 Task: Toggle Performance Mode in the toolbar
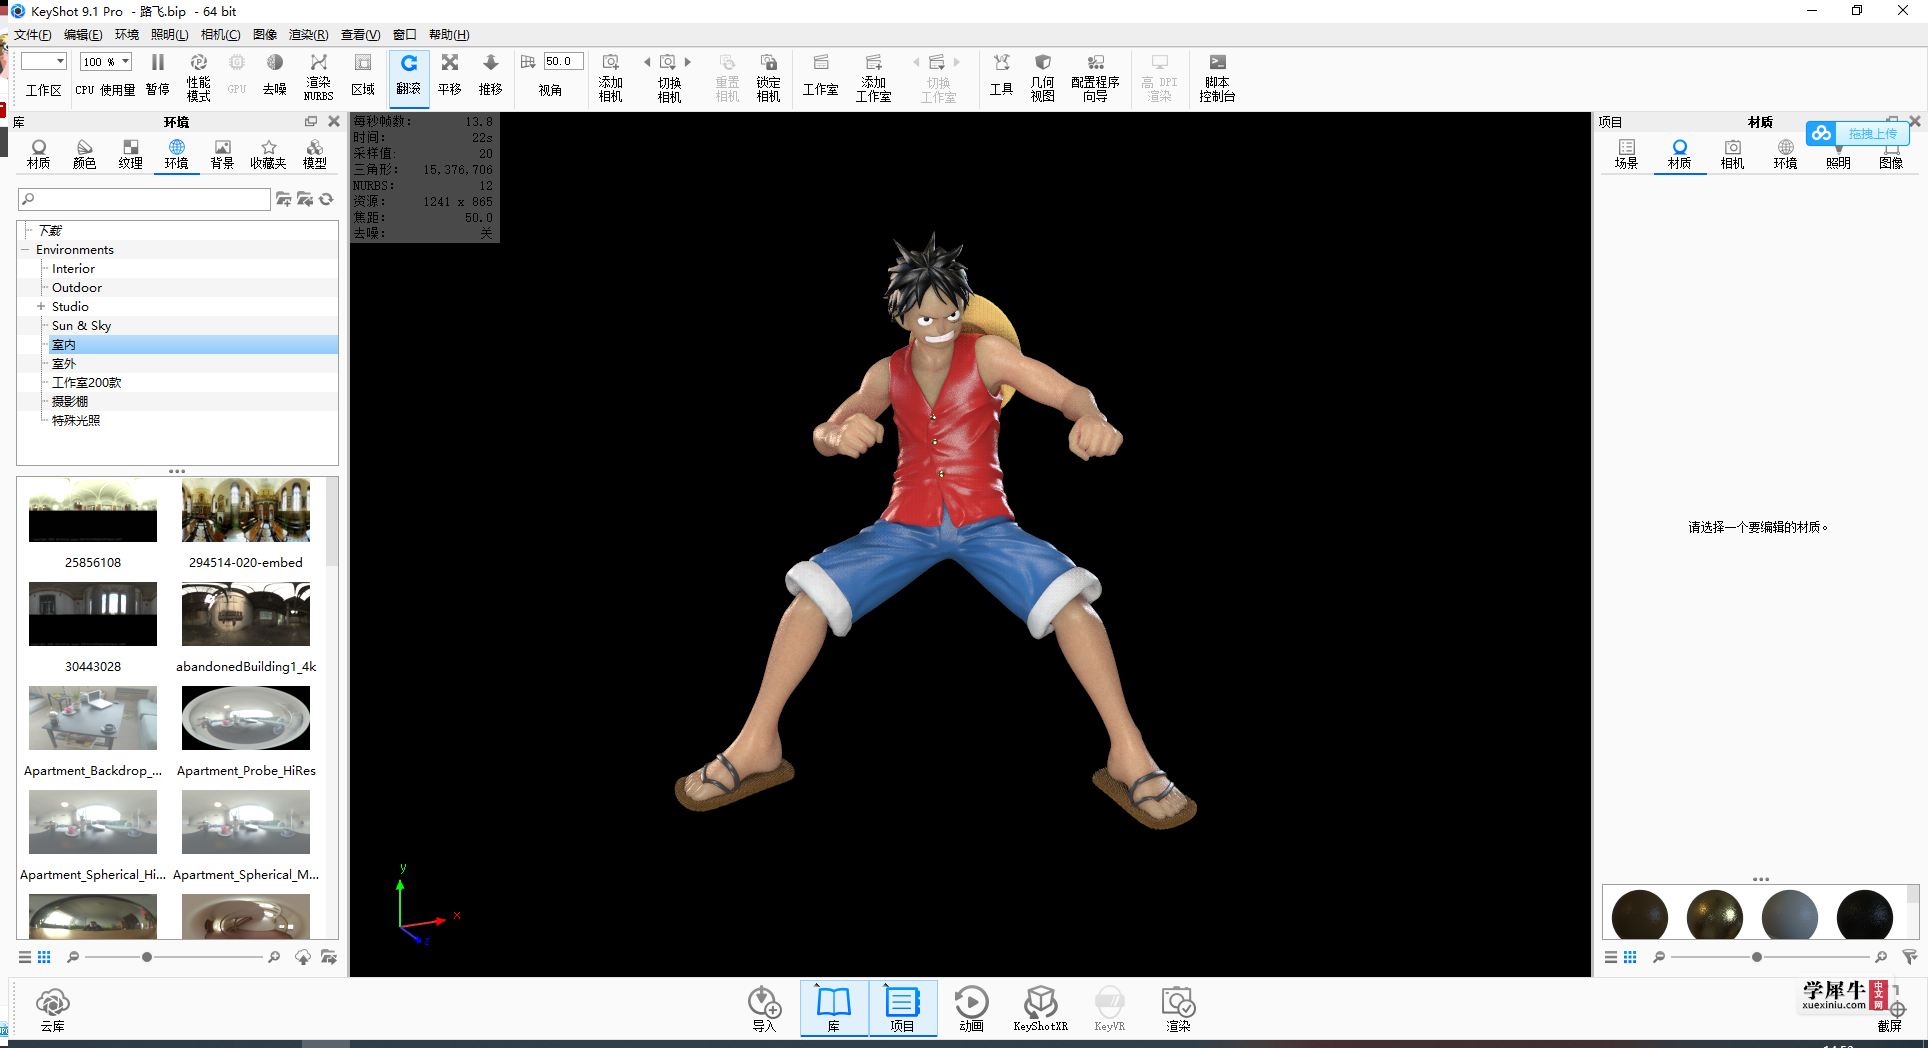click(198, 76)
